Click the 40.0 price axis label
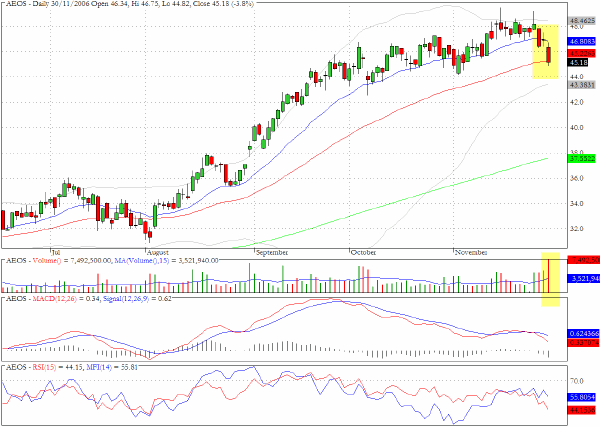The width and height of the screenshot is (600, 427). pos(576,128)
